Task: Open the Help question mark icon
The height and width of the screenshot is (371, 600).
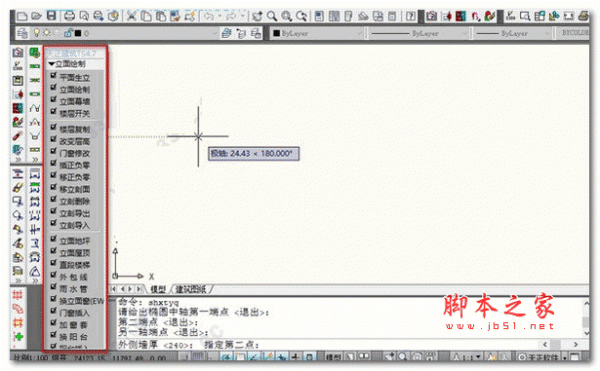Action: pos(411,16)
